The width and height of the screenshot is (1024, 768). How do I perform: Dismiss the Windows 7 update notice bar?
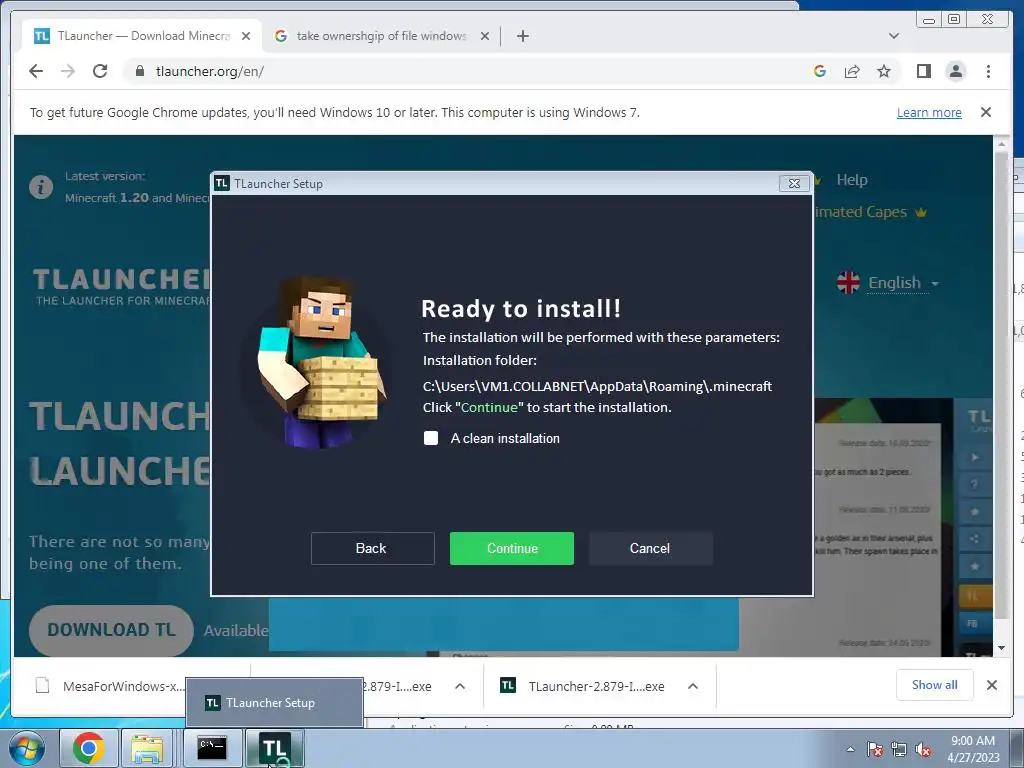[x=985, y=112]
